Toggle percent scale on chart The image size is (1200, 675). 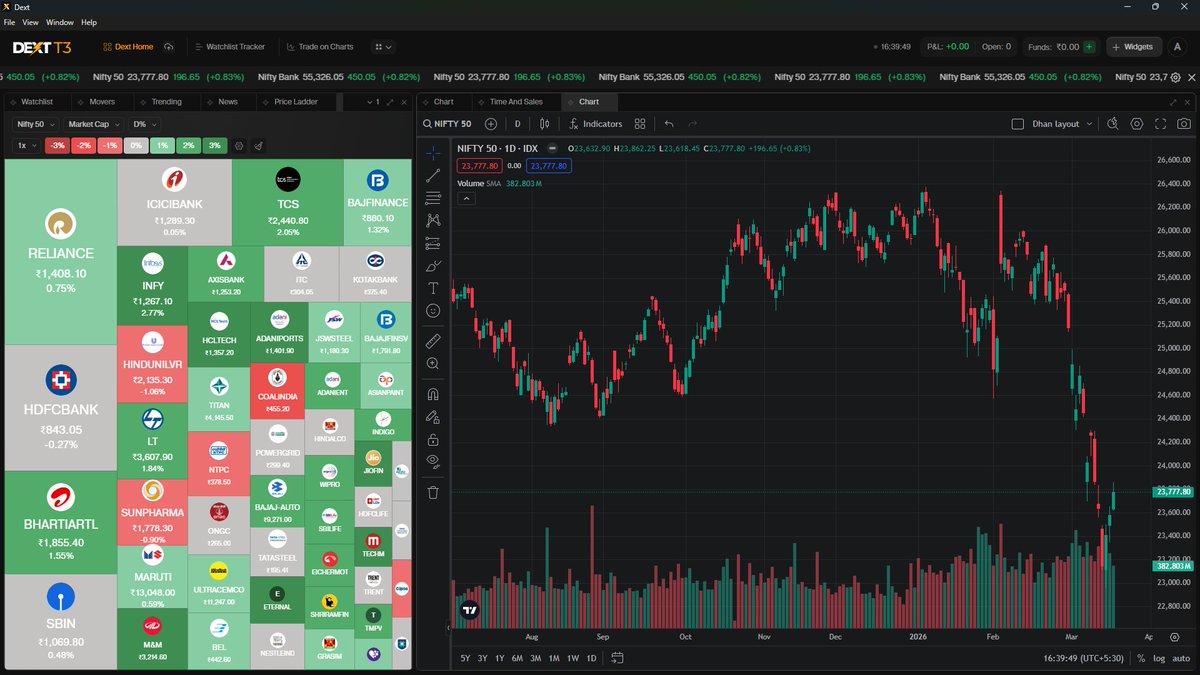click(x=1141, y=658)
